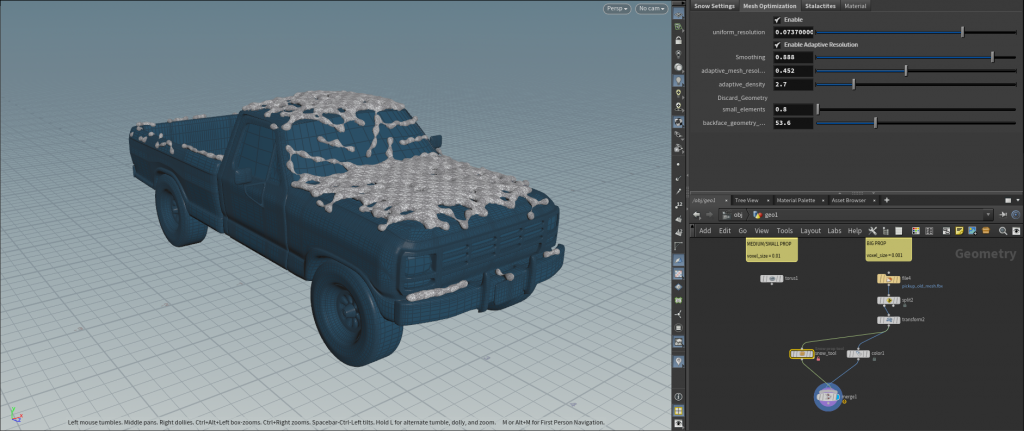Open the Persp viewport dropdown
Viewport: 1024px width, 431px height.
(x=616, y=8)
